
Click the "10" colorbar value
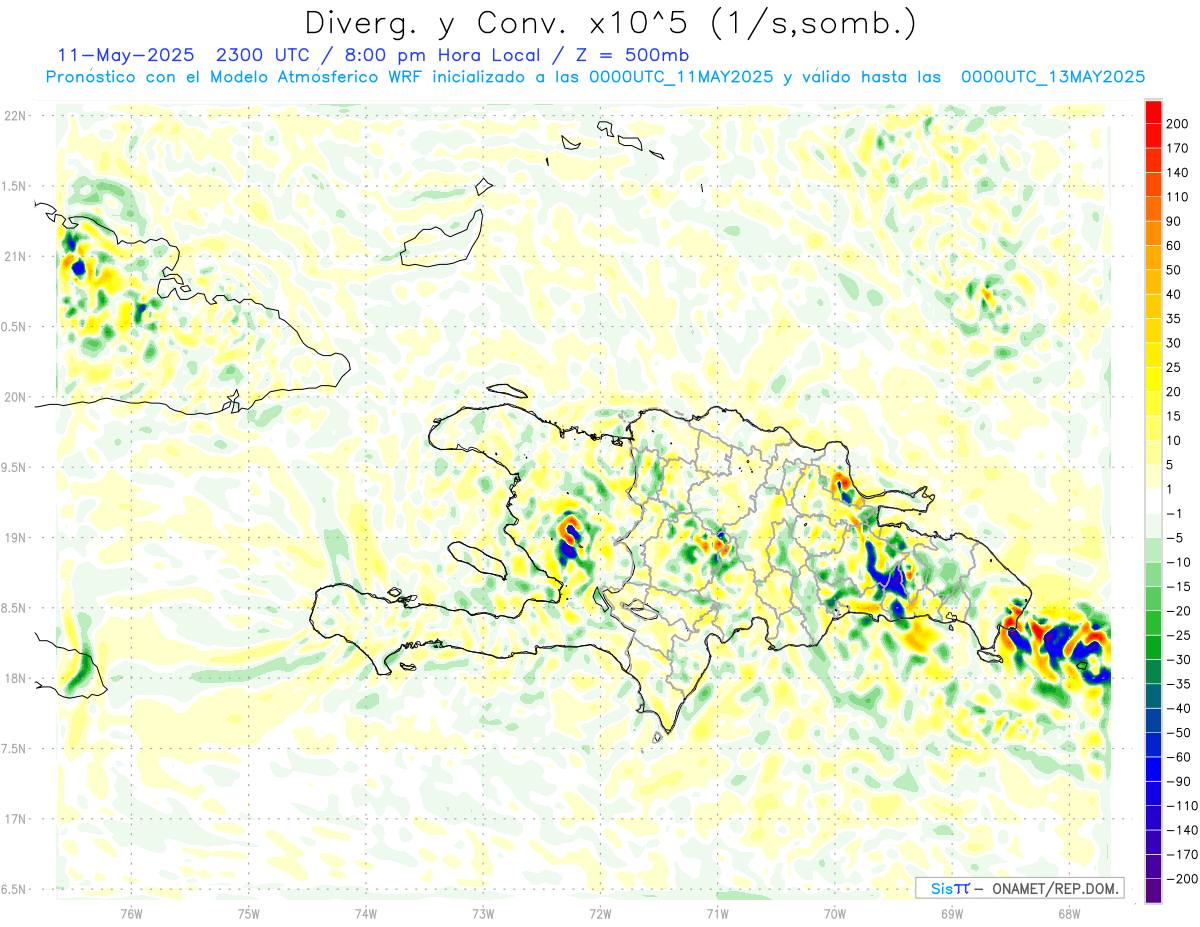pos(1174,441)
